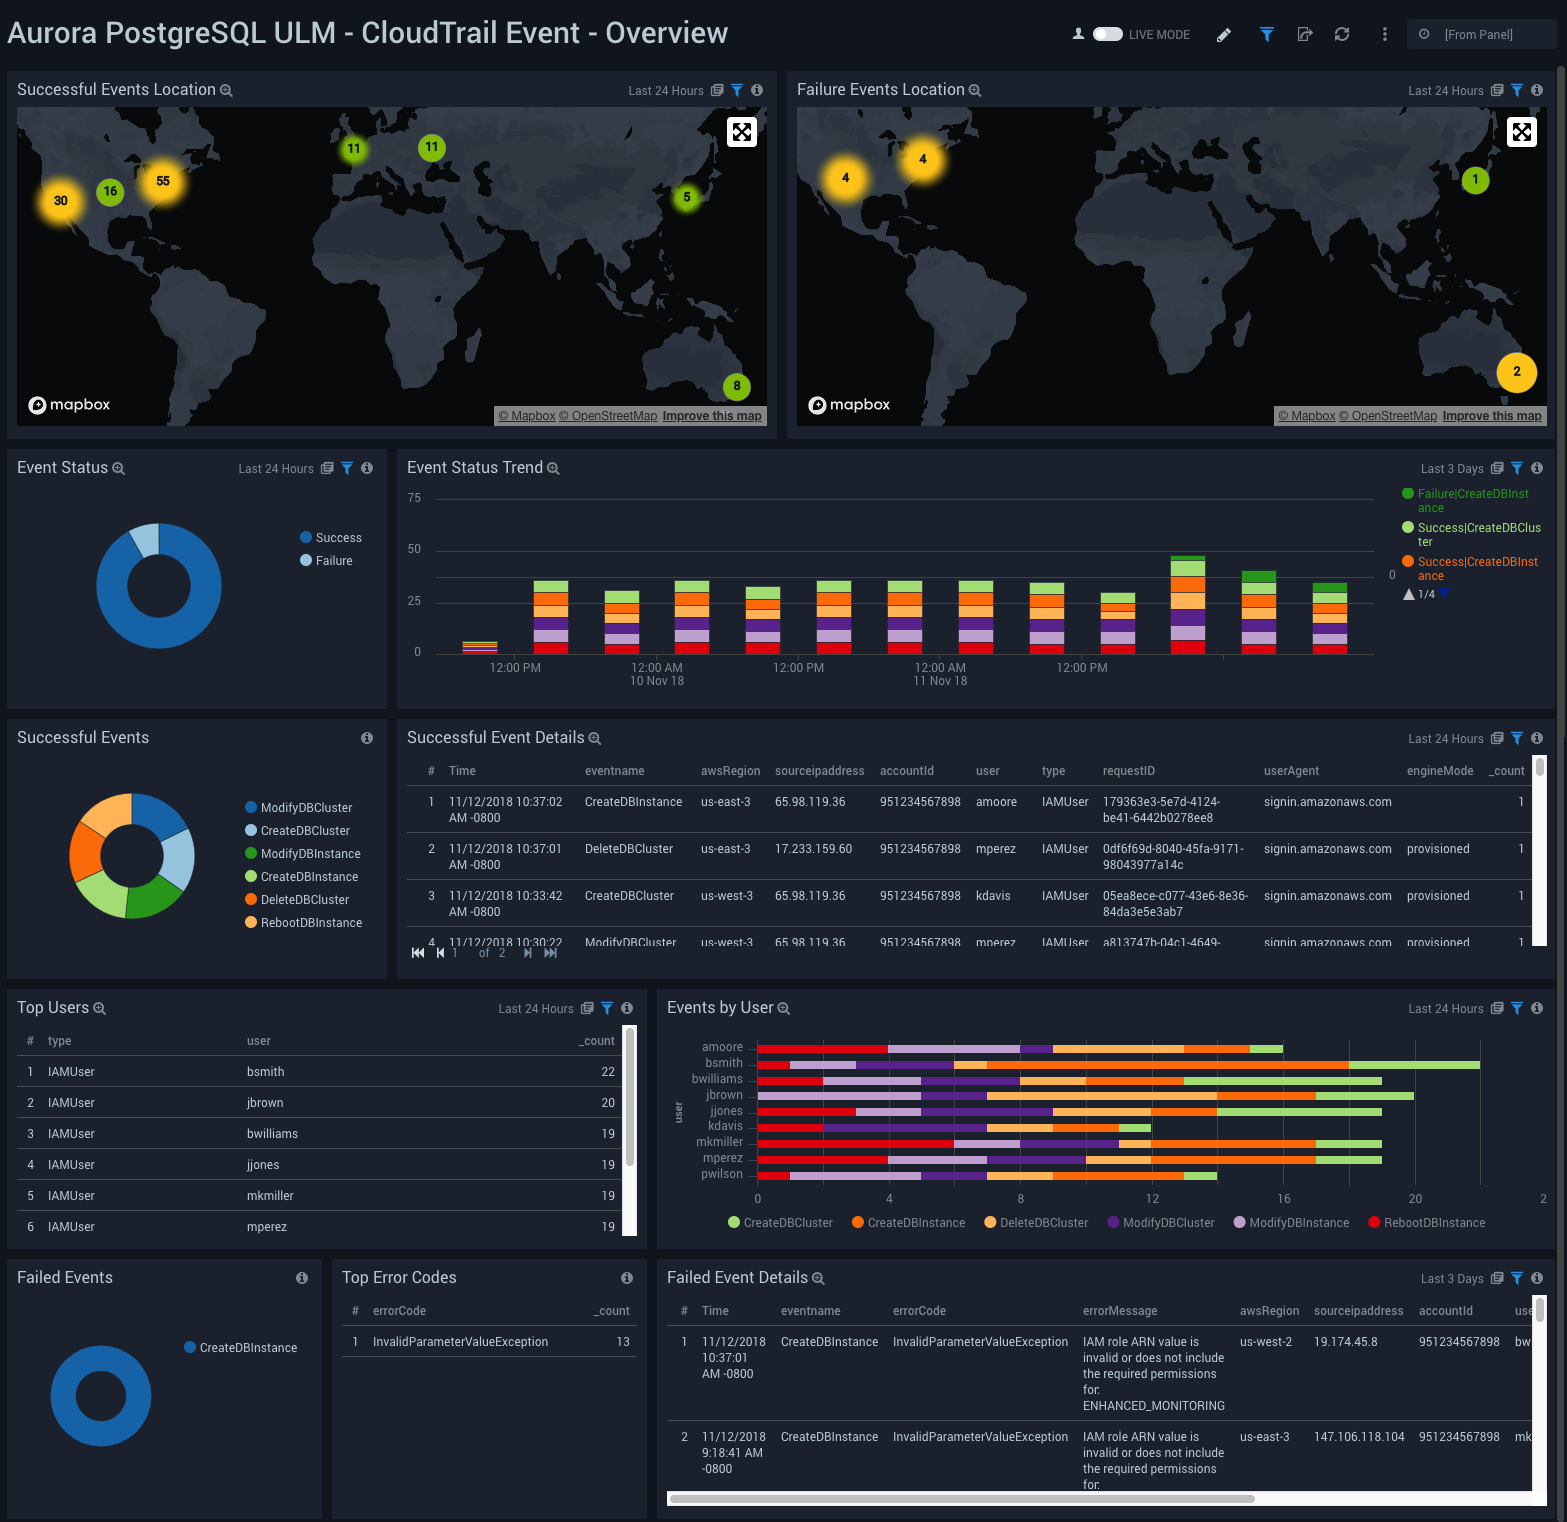The image size is (1567, 1522).
Task: Open the three-dot overflow menu icon
Action: point(1385,34)
